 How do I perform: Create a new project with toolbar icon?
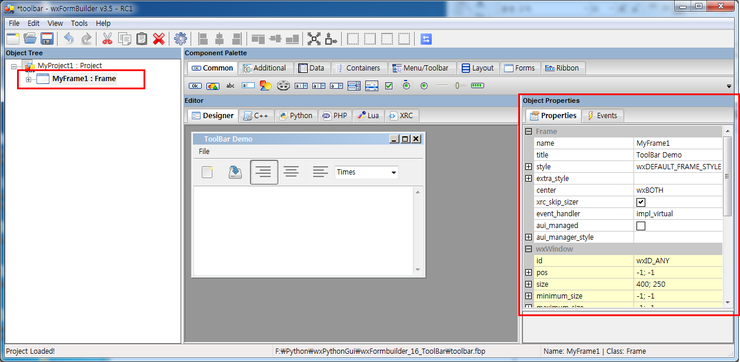(13, 39)
